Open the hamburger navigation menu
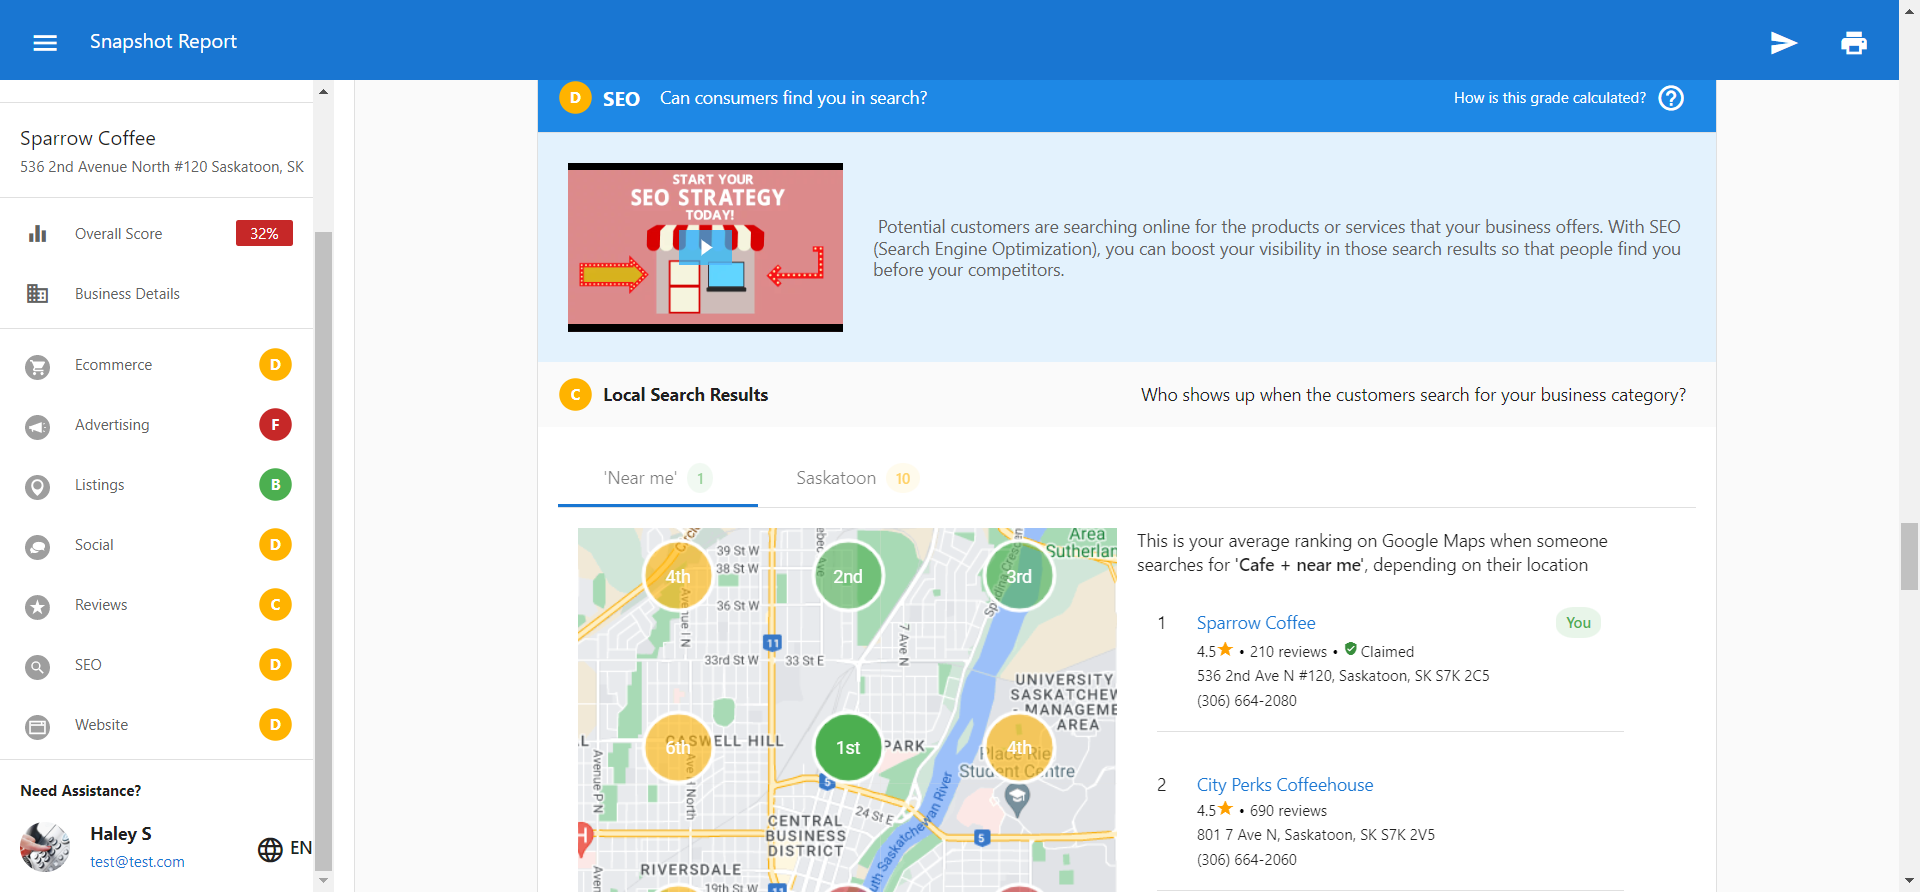This screenshot has height=893, width=1920. (x=45, y=42)
